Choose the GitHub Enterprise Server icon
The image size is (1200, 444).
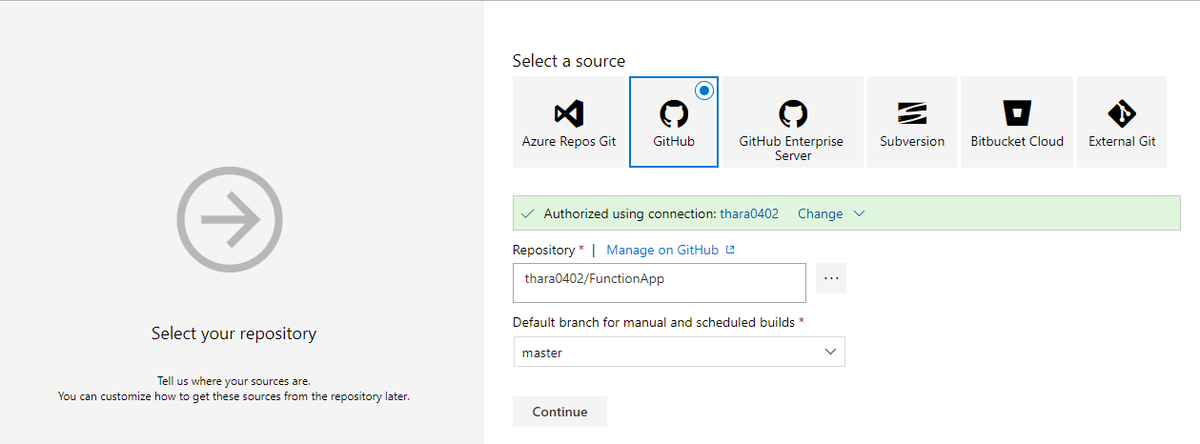coord(792,112)
